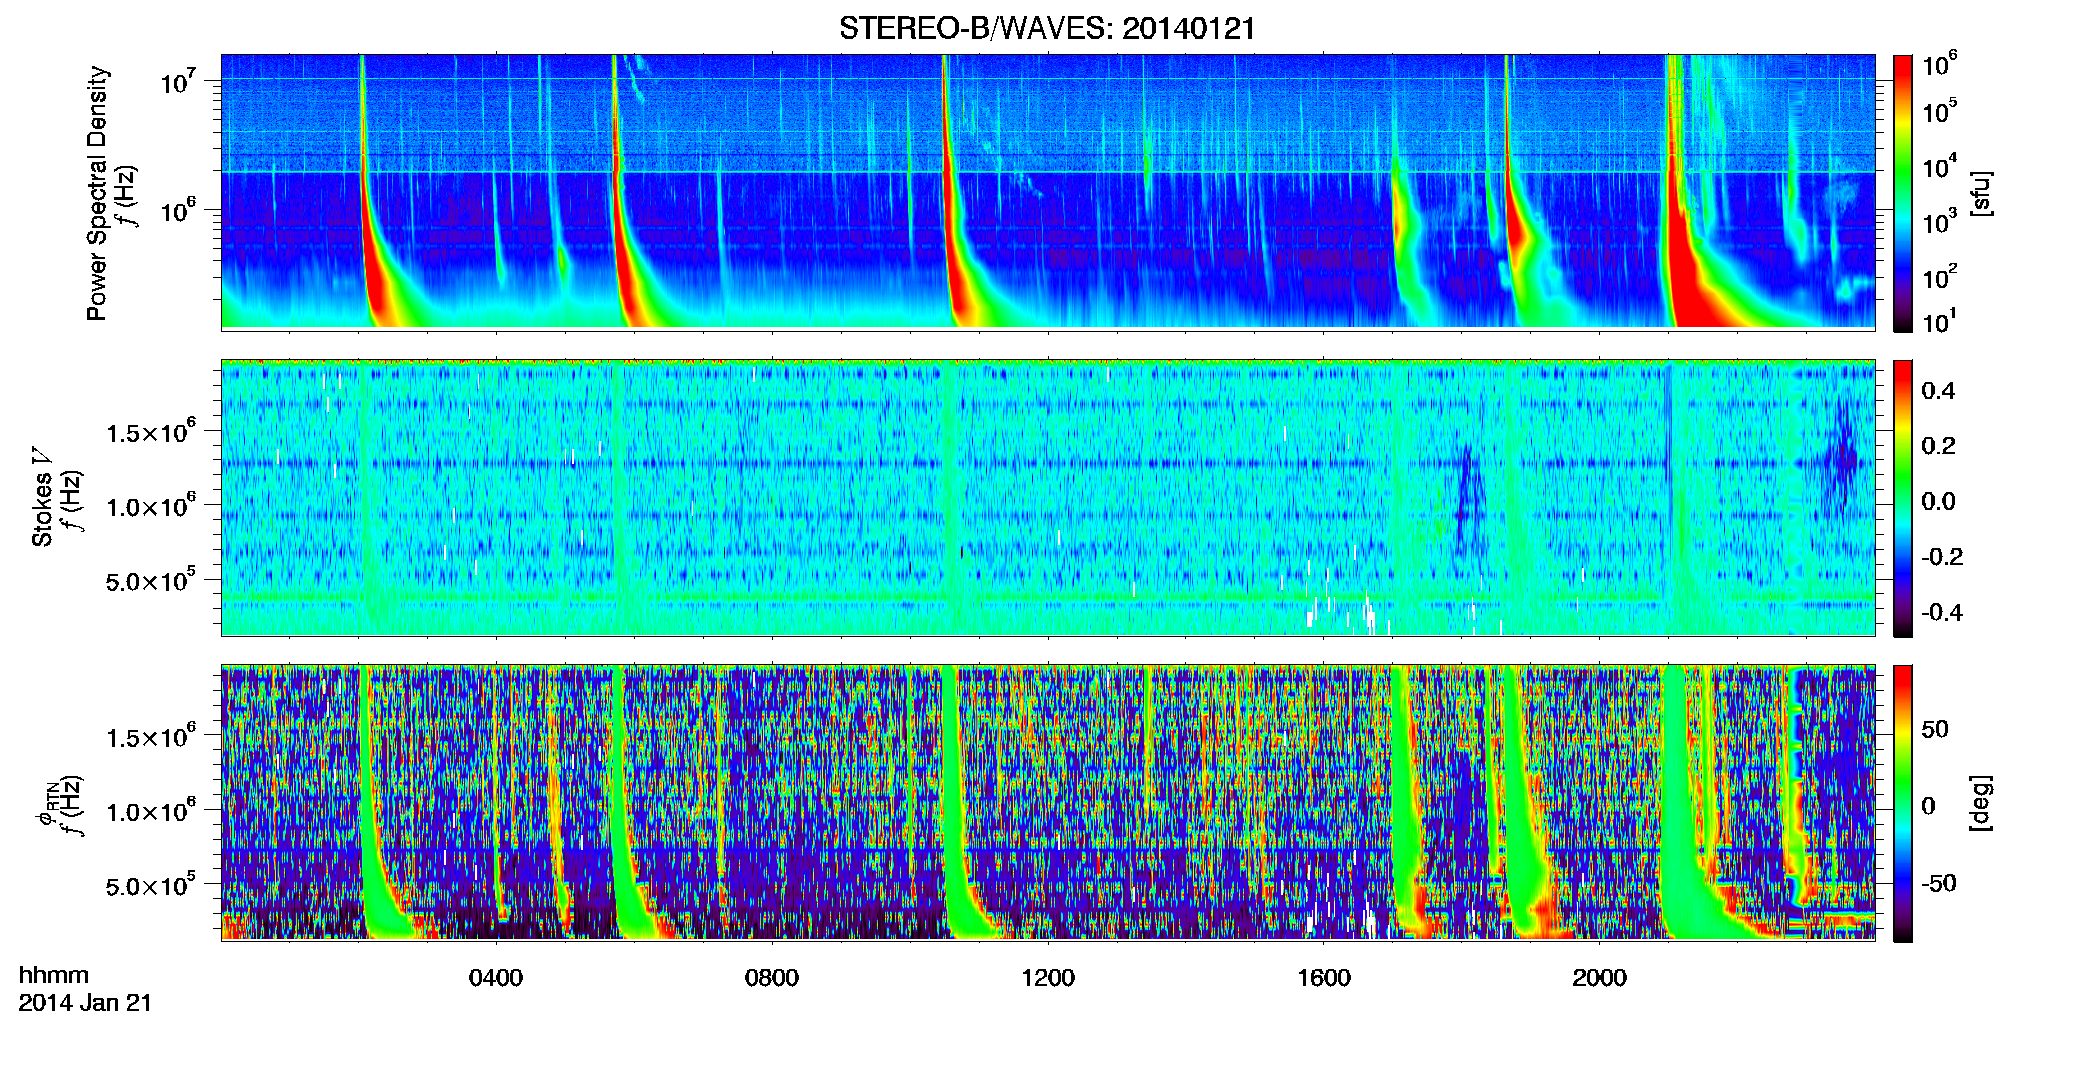Click the 10^7 frequency tick in top panel
Viewport: 2096px width, 1080px height.
(178, 82)
